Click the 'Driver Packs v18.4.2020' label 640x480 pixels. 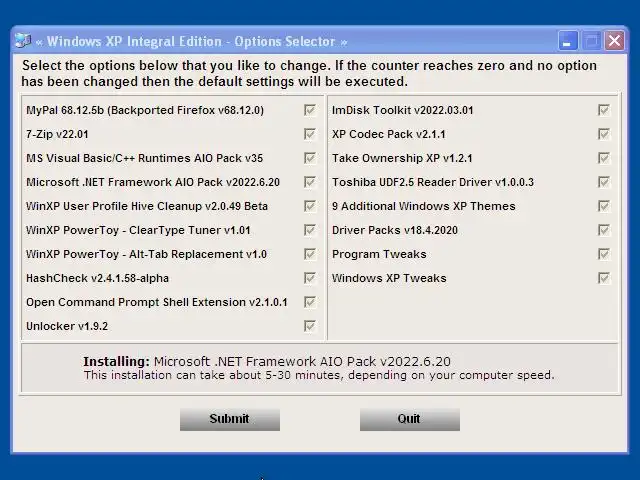coord(395,230)
